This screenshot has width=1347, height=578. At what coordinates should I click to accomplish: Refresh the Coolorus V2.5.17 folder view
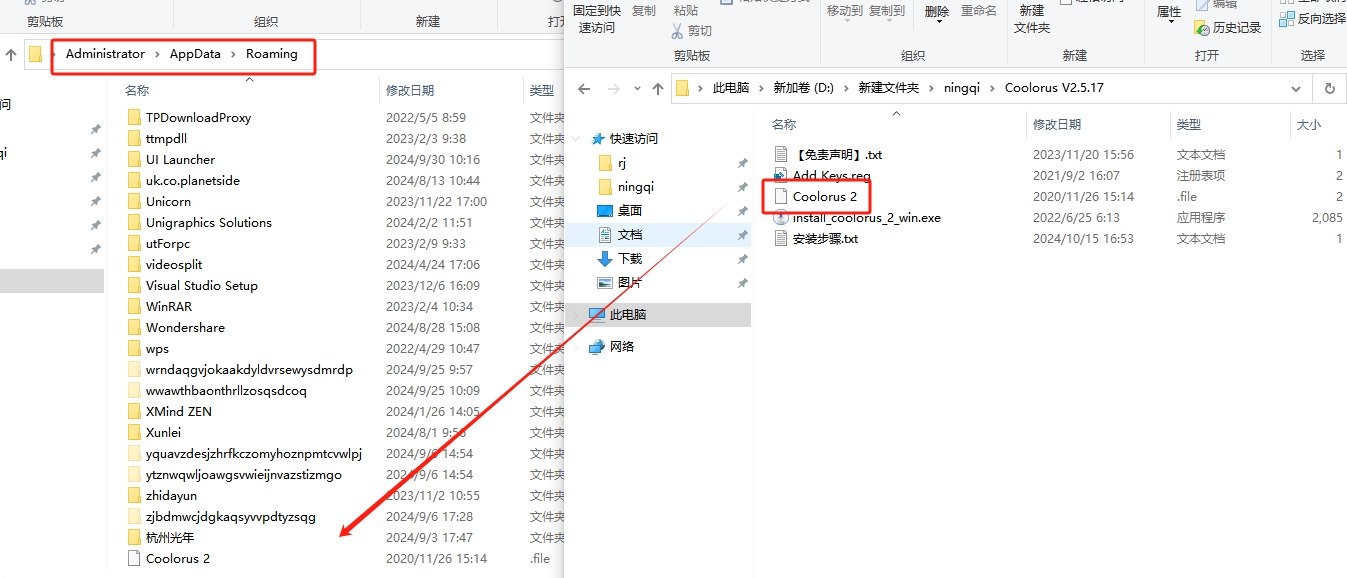pyautogui.click(x=1329, y=88)
